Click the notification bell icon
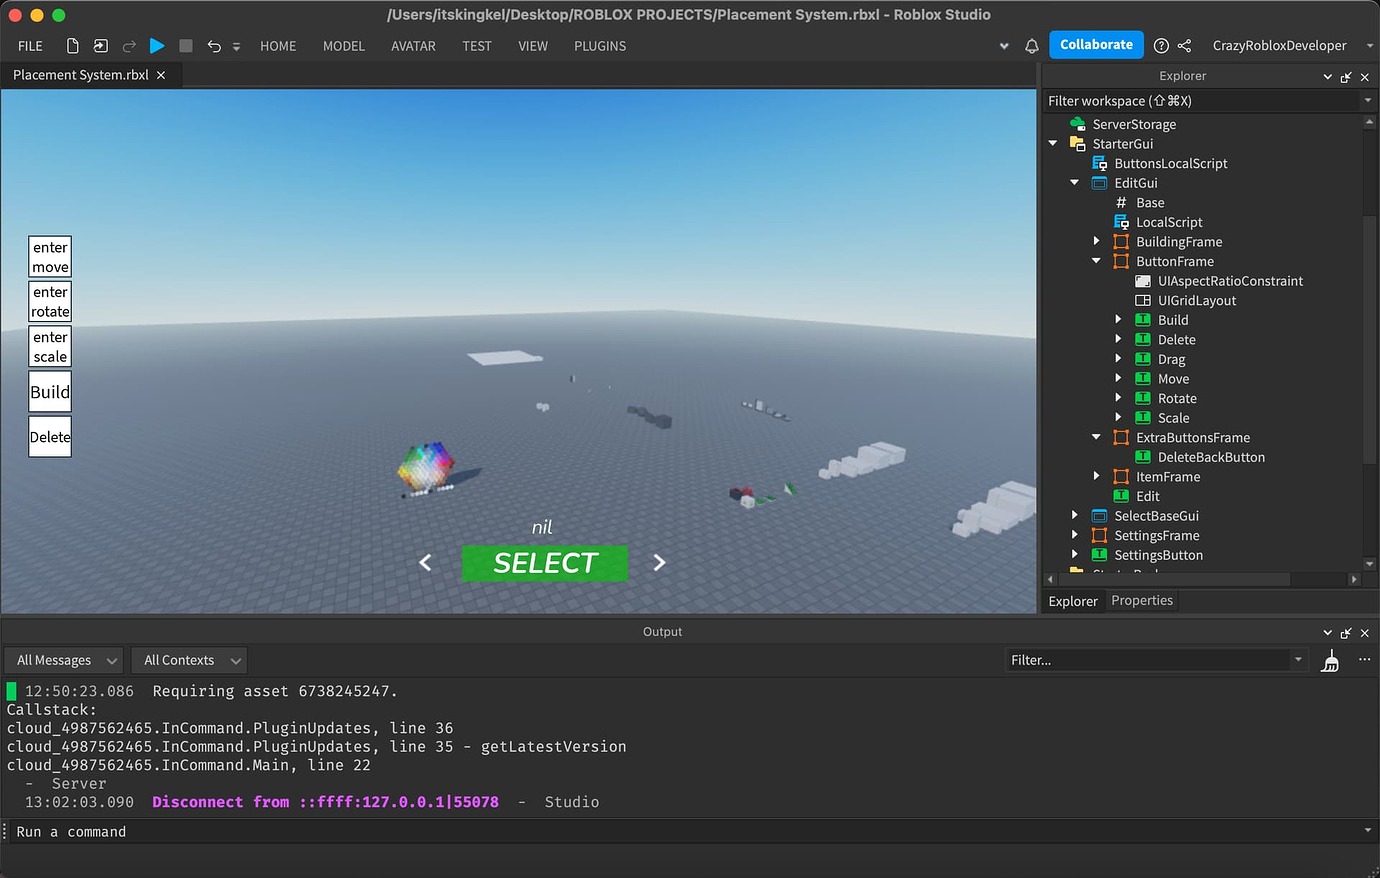Viewport: 1380px width, 878px height. pyautogui.click(x=1031, y=45)
